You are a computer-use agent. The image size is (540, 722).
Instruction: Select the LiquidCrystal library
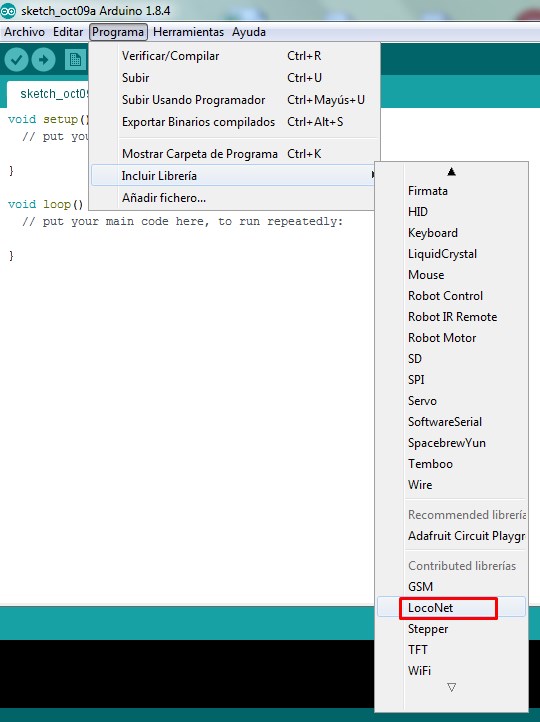451,254
